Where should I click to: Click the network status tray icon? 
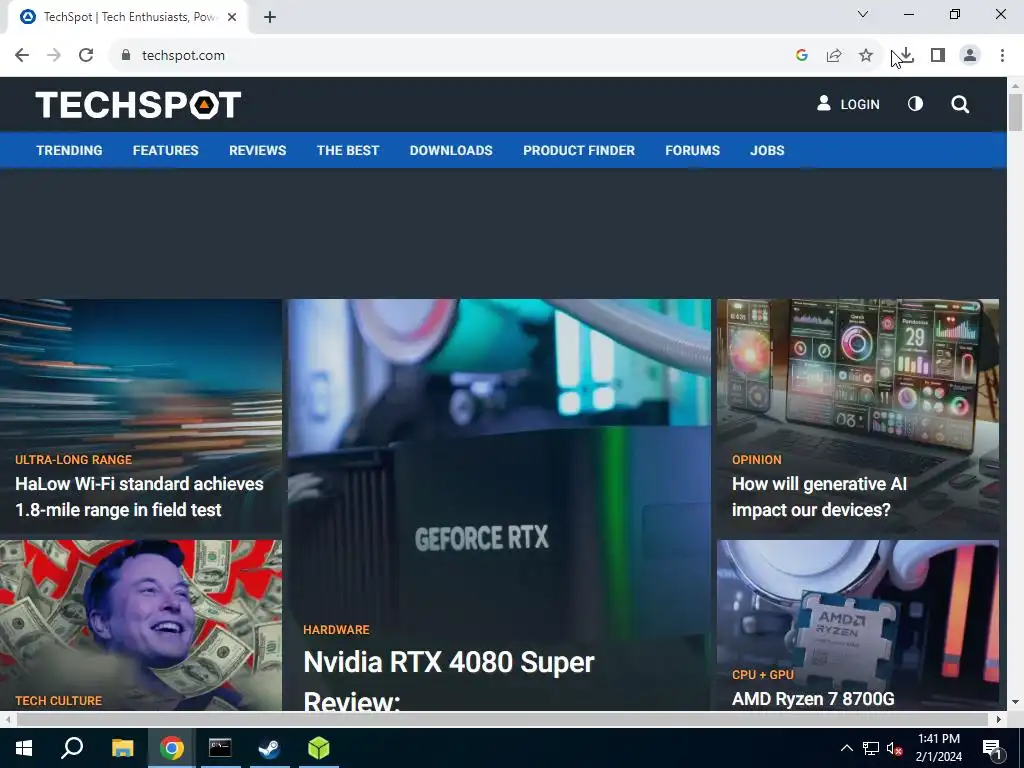(871, 748)
